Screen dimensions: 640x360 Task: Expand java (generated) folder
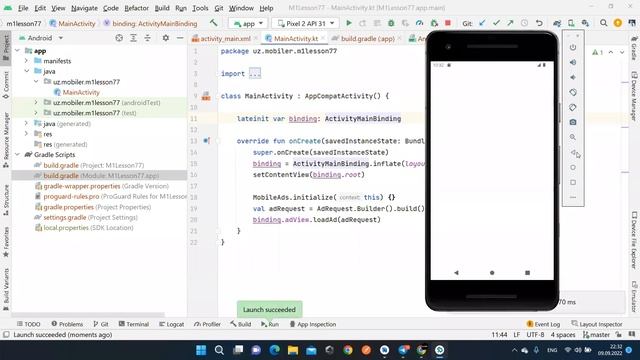[x=27, y=123]
